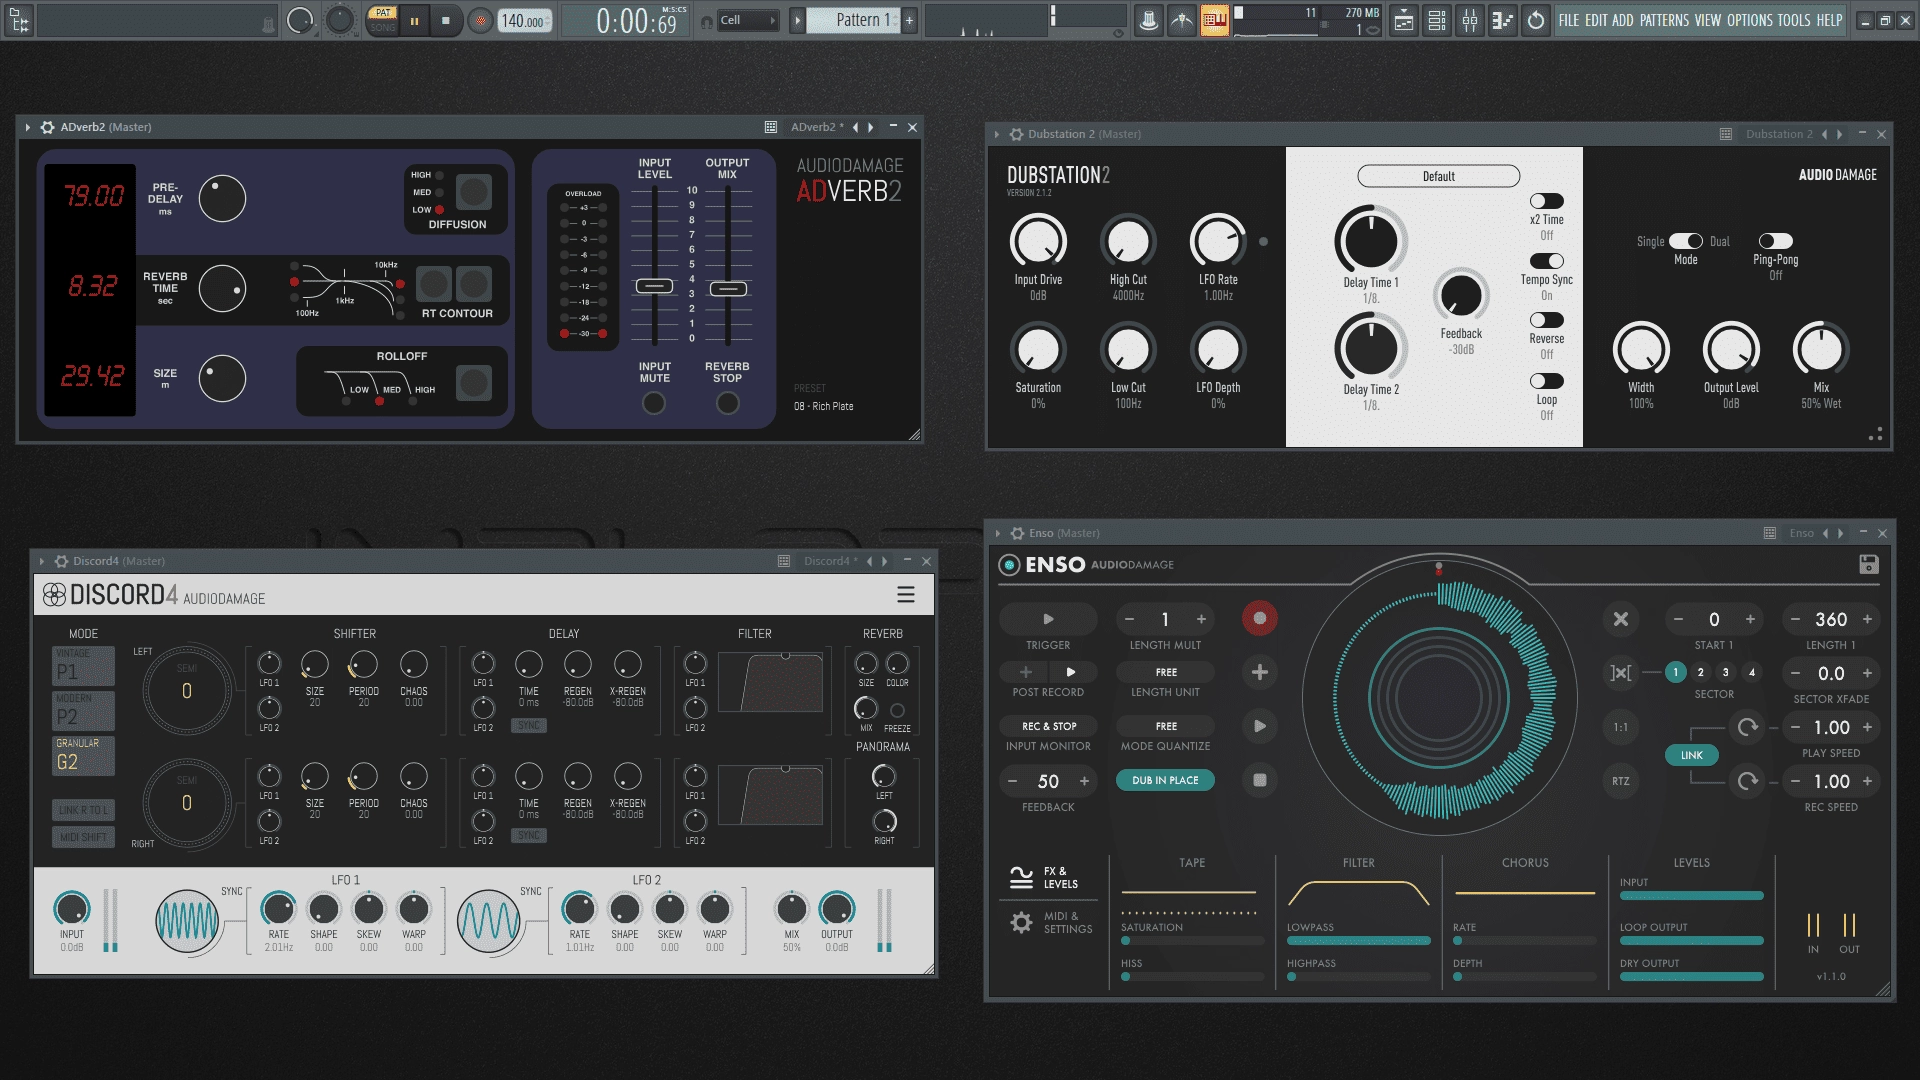Open the FILE menu
Screen dimensions: 1920x1080
point(1568,20)
